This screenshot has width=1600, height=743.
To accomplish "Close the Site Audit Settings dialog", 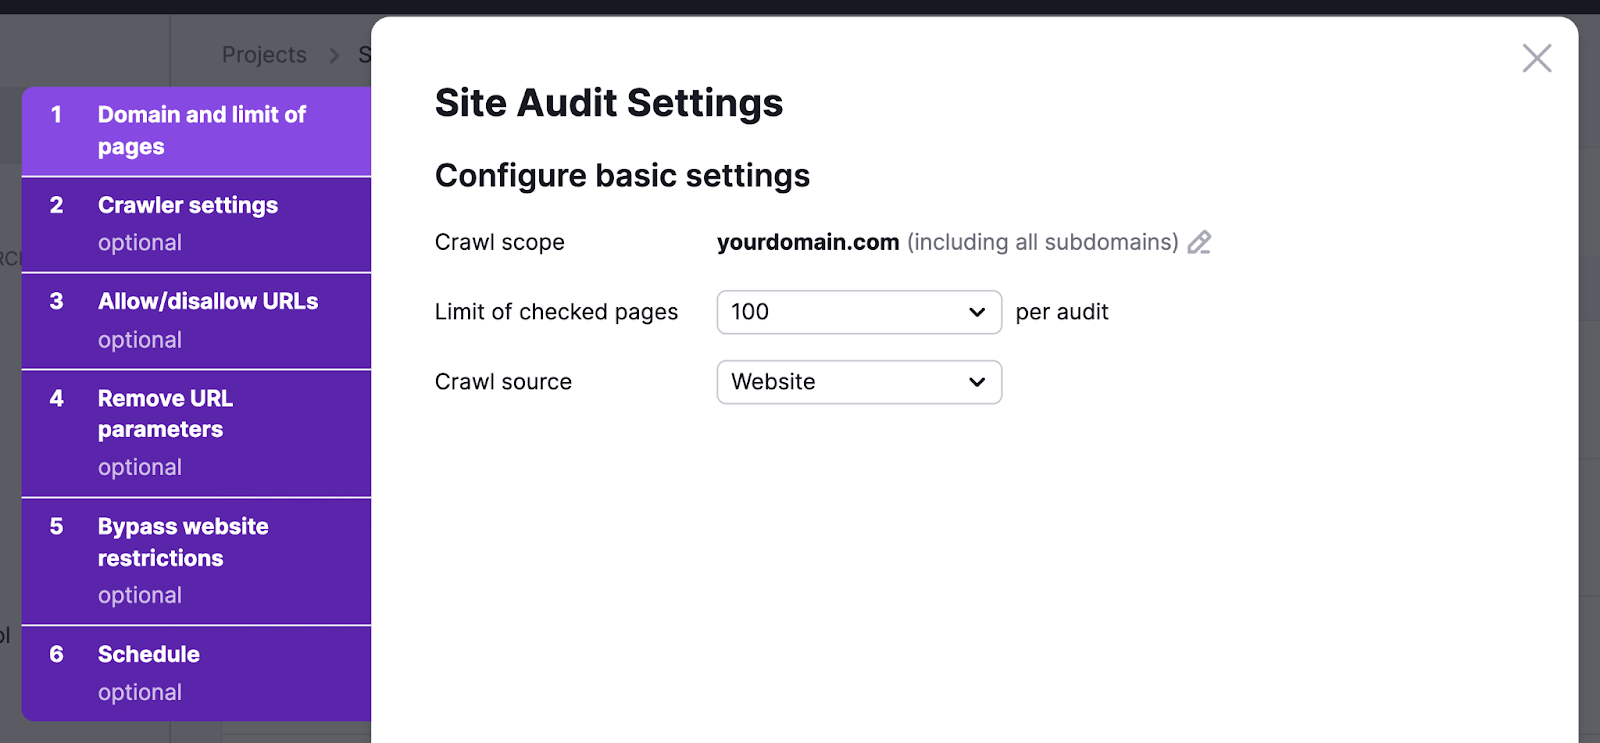I will coord(1536,58).
